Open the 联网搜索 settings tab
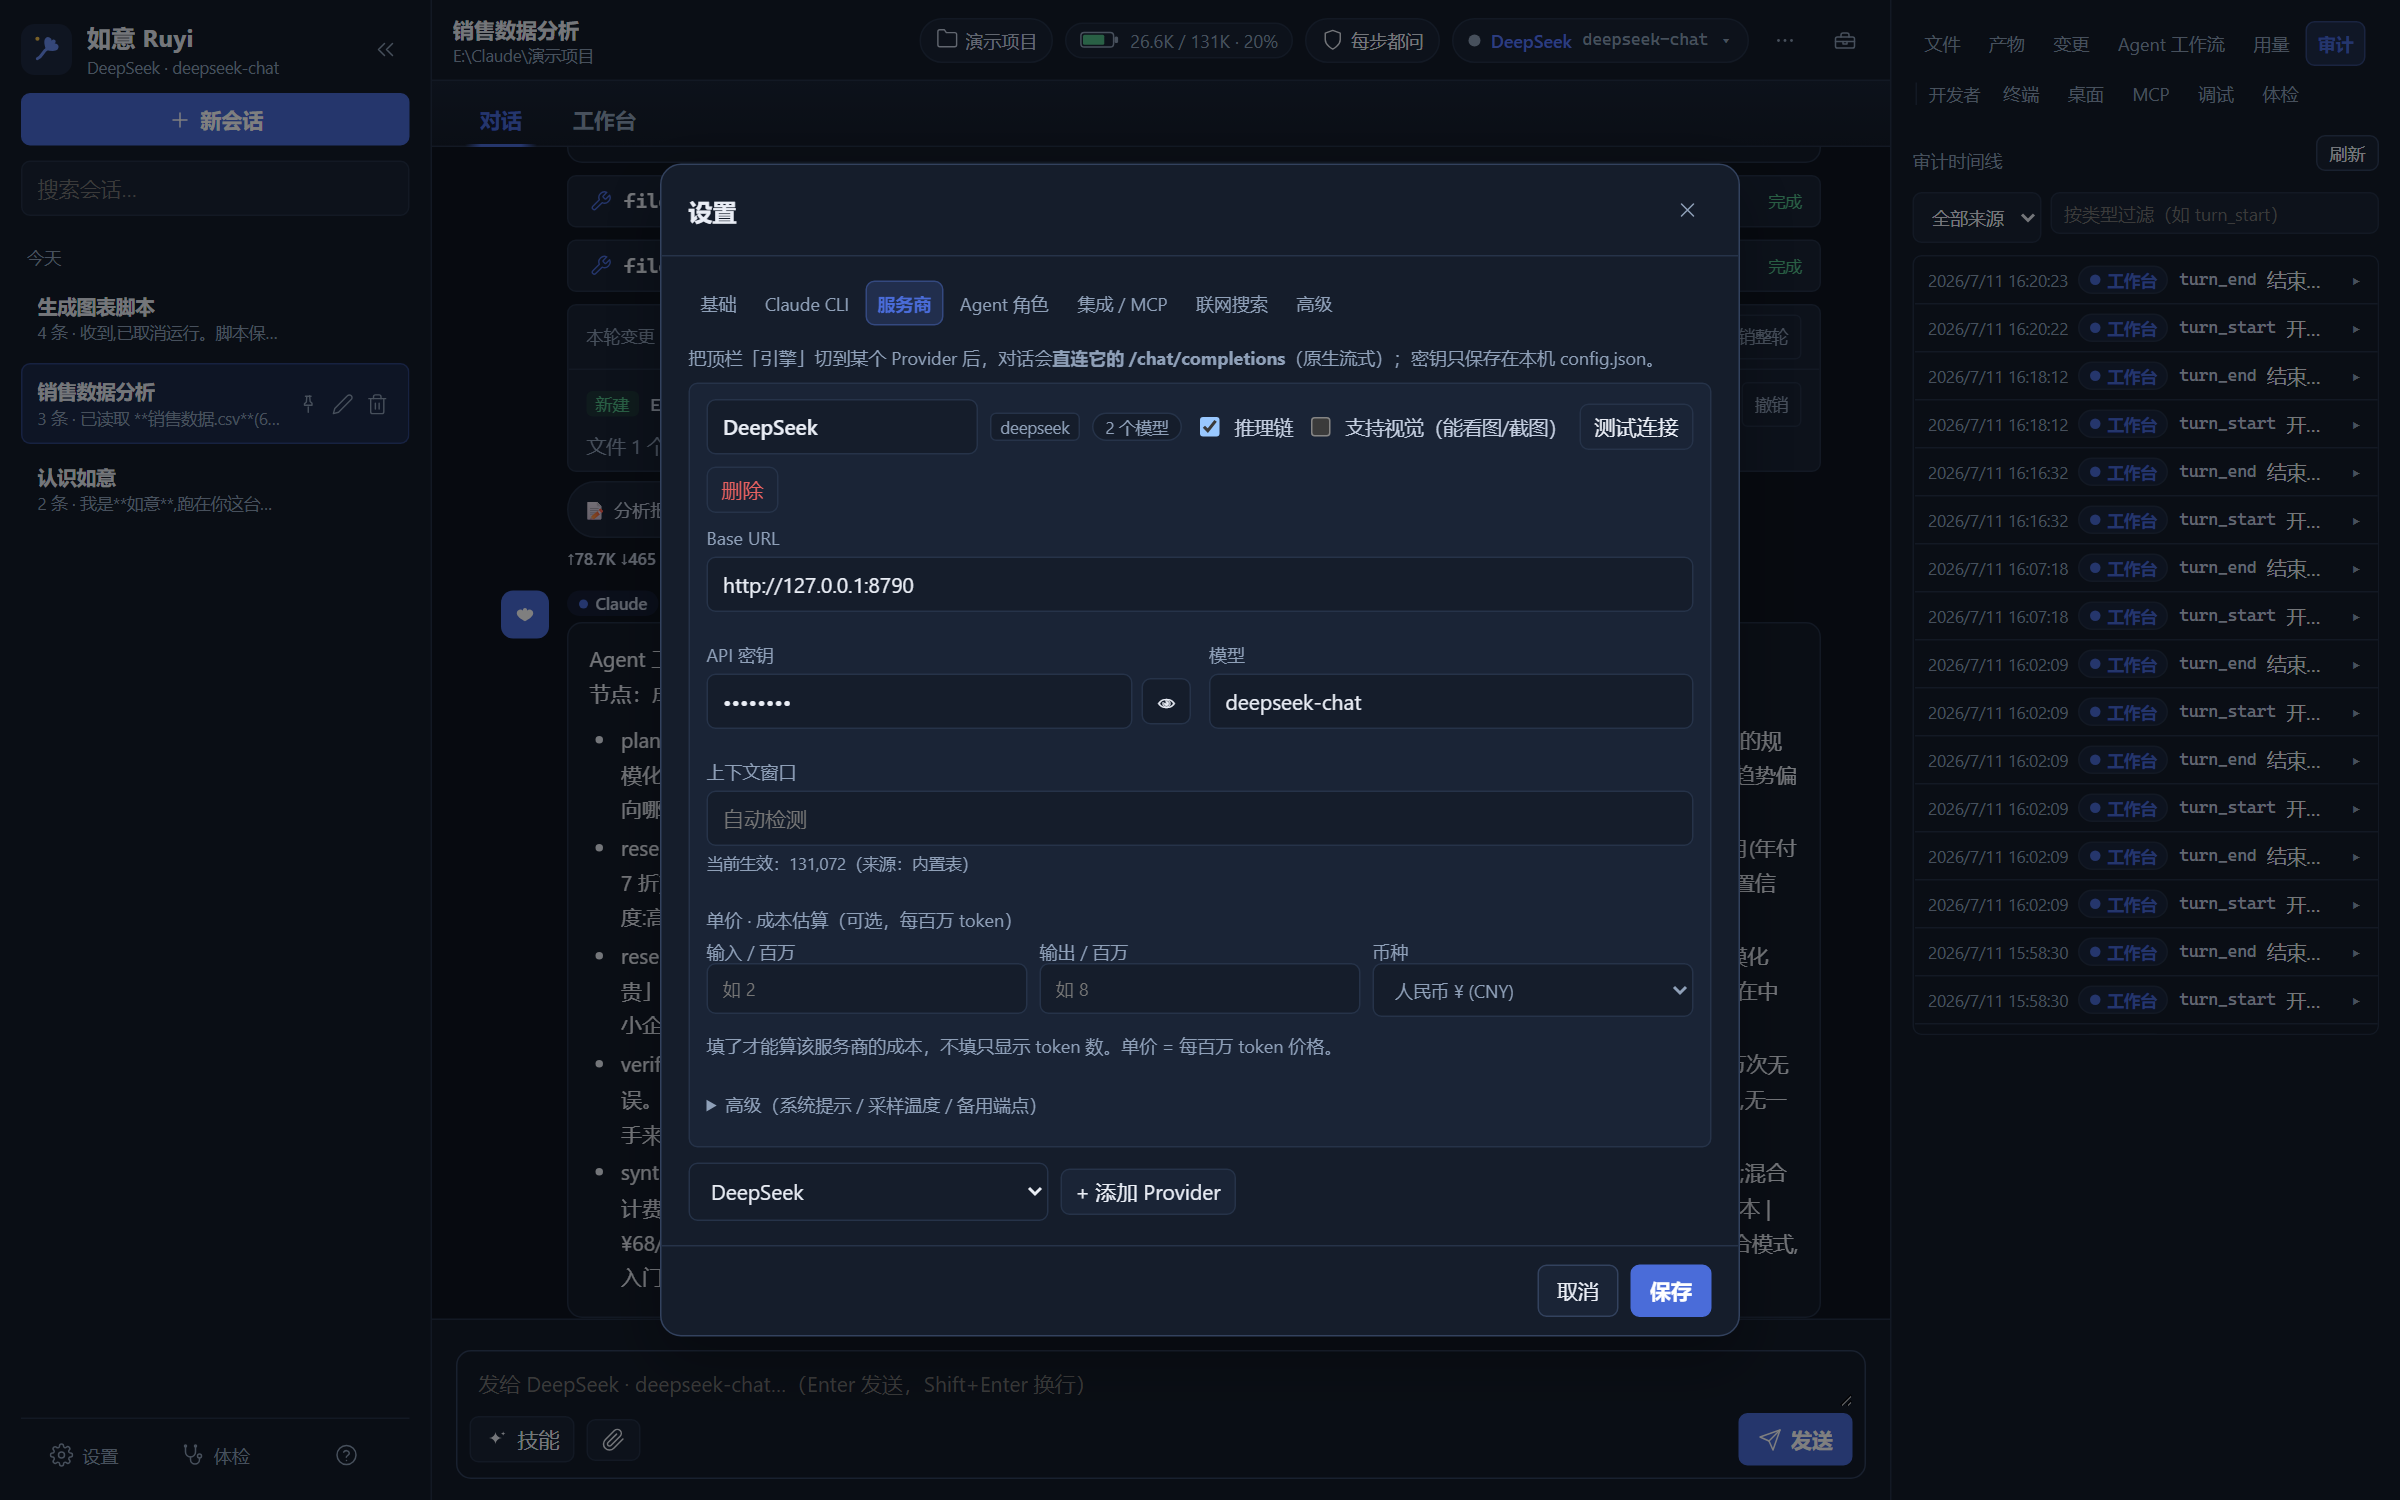Image resolution: width=2400 pixels, height=1500 pixels. [x=1232, y=304]
